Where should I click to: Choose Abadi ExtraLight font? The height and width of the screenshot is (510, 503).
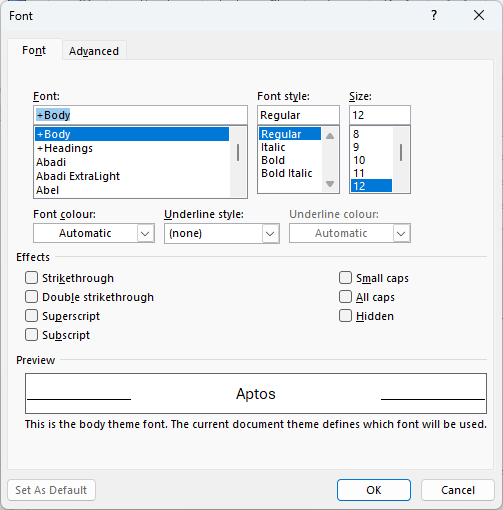click(132, 176)
